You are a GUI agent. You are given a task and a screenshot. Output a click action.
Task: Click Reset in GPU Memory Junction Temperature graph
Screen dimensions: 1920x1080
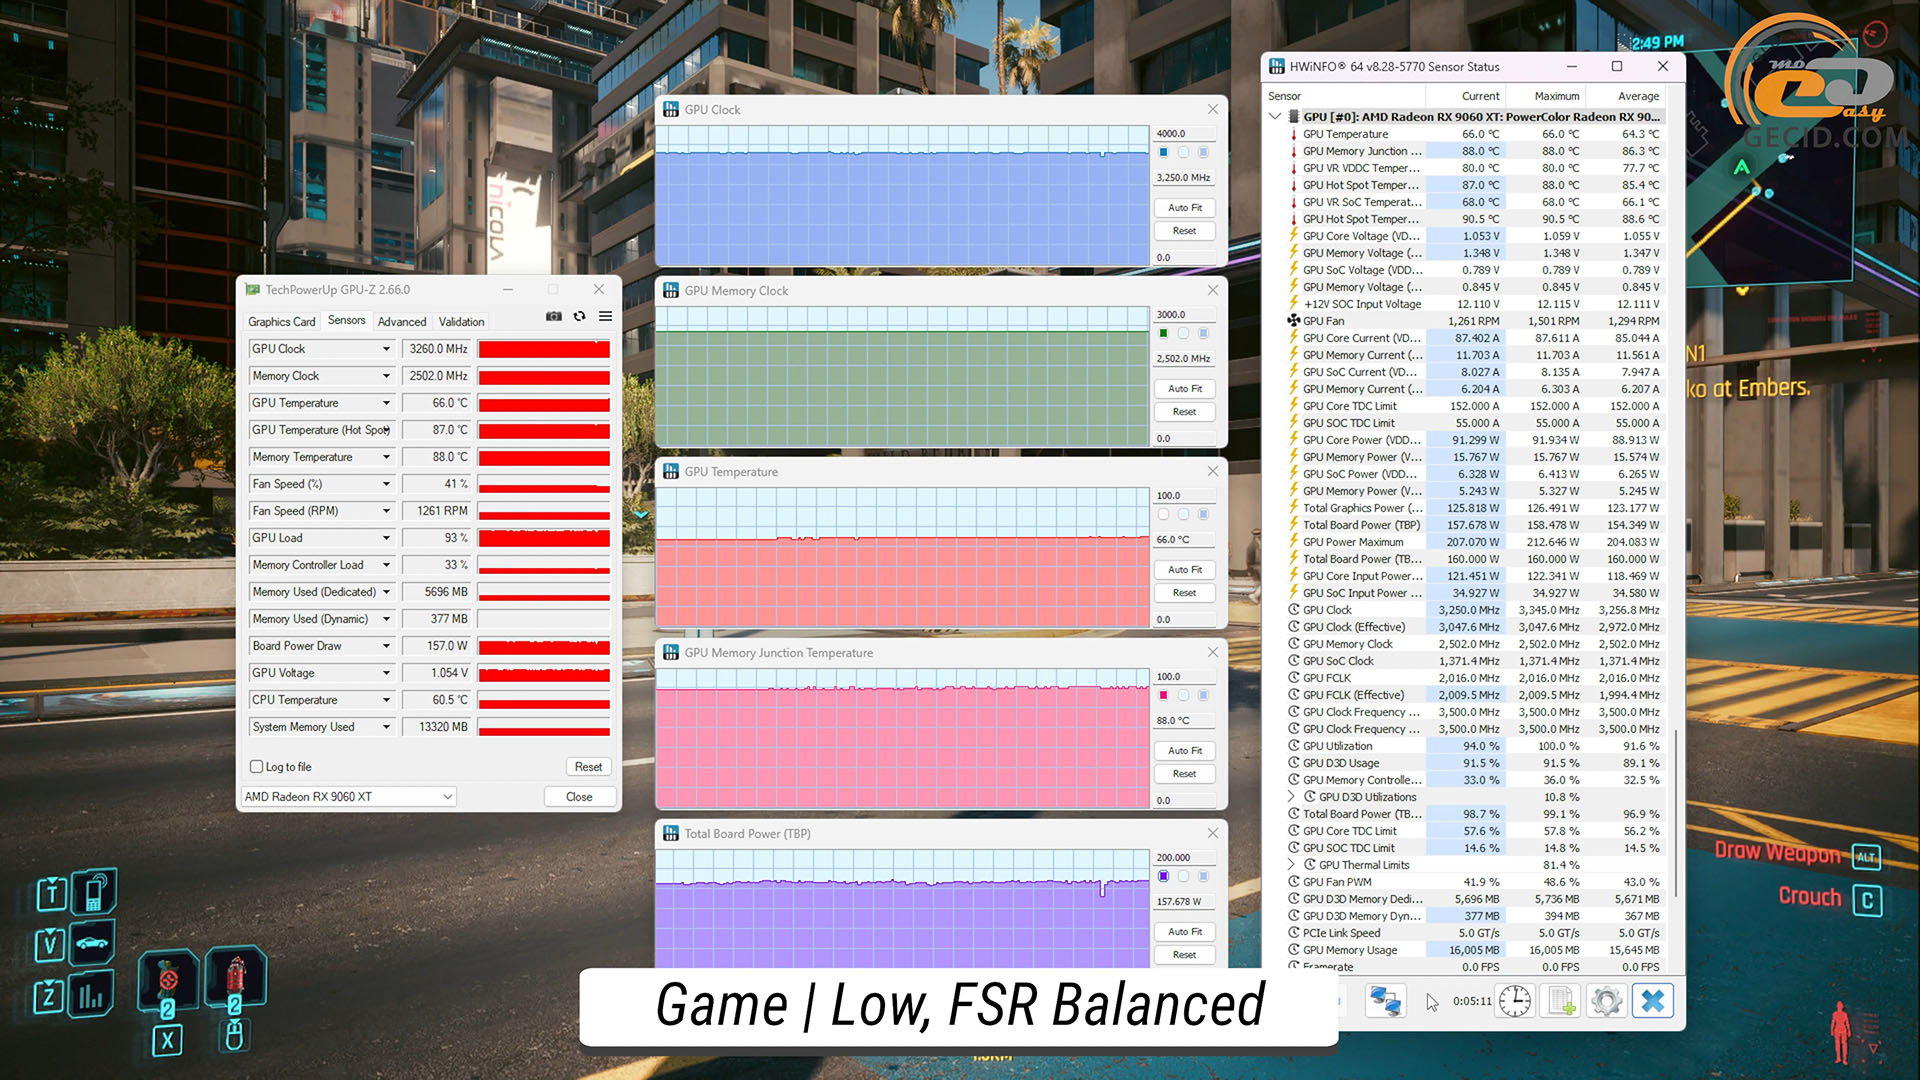click(x=1185, y=774)
